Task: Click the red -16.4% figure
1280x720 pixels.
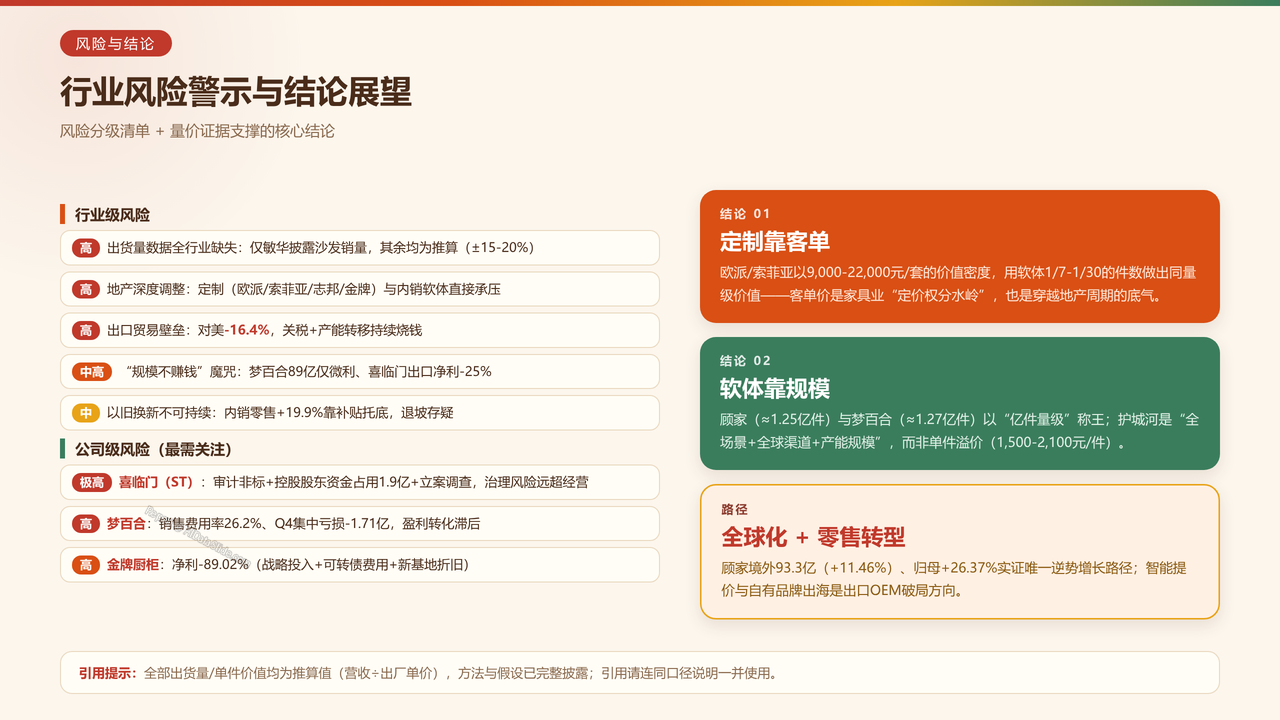Action: tap(247, 330)
